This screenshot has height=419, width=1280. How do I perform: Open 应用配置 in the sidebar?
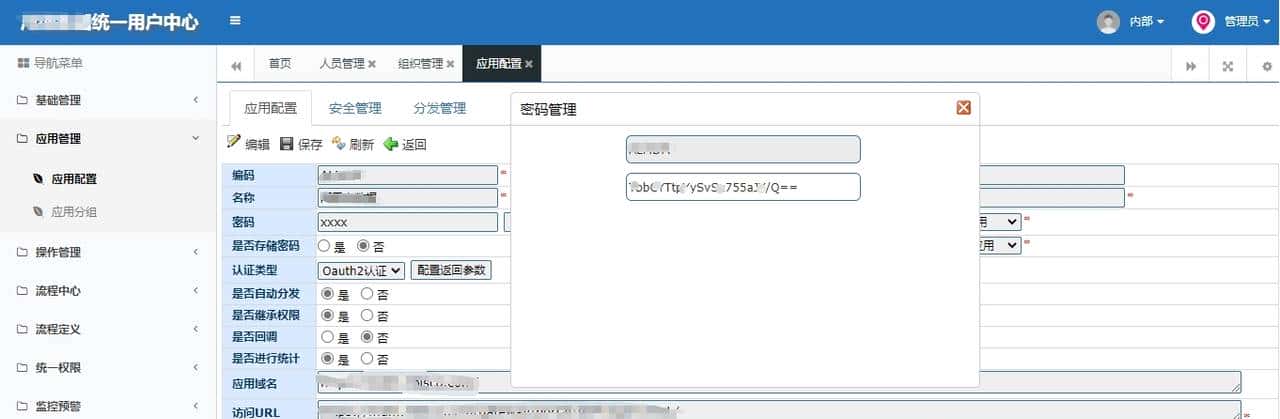click(74, 179)
